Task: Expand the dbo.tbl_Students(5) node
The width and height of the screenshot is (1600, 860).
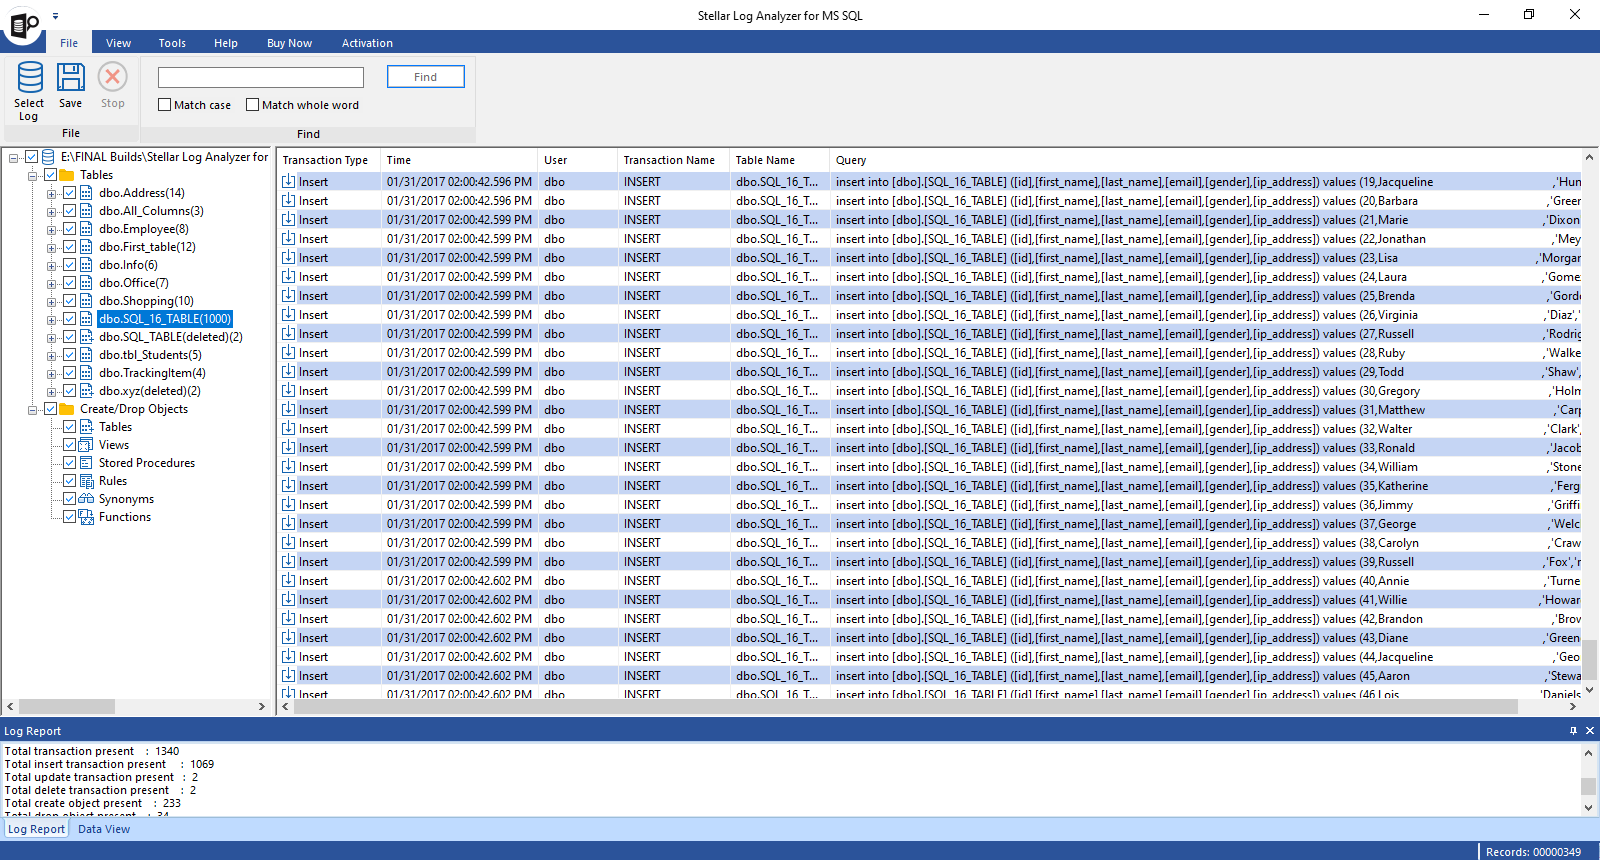Action: click(x=52, y=355)
